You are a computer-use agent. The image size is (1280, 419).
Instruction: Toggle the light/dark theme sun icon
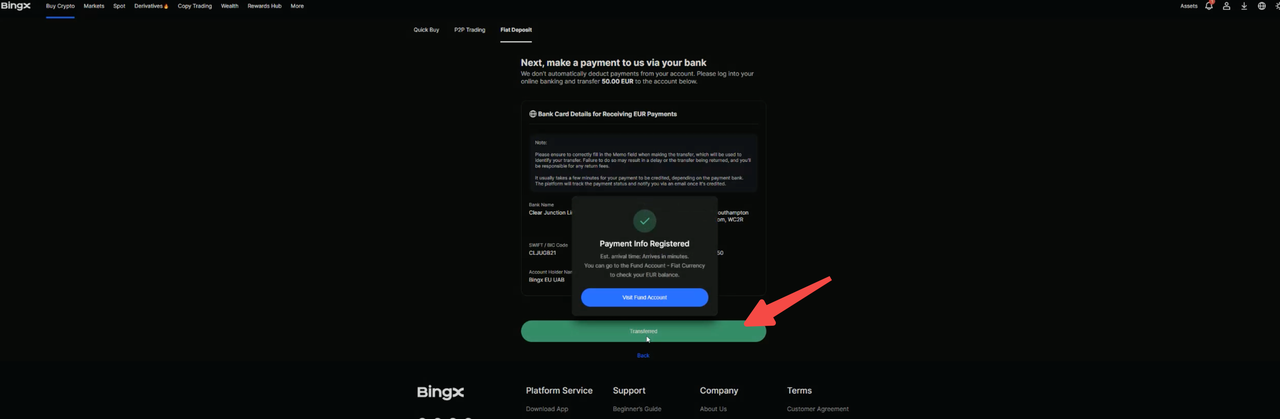1277,6
